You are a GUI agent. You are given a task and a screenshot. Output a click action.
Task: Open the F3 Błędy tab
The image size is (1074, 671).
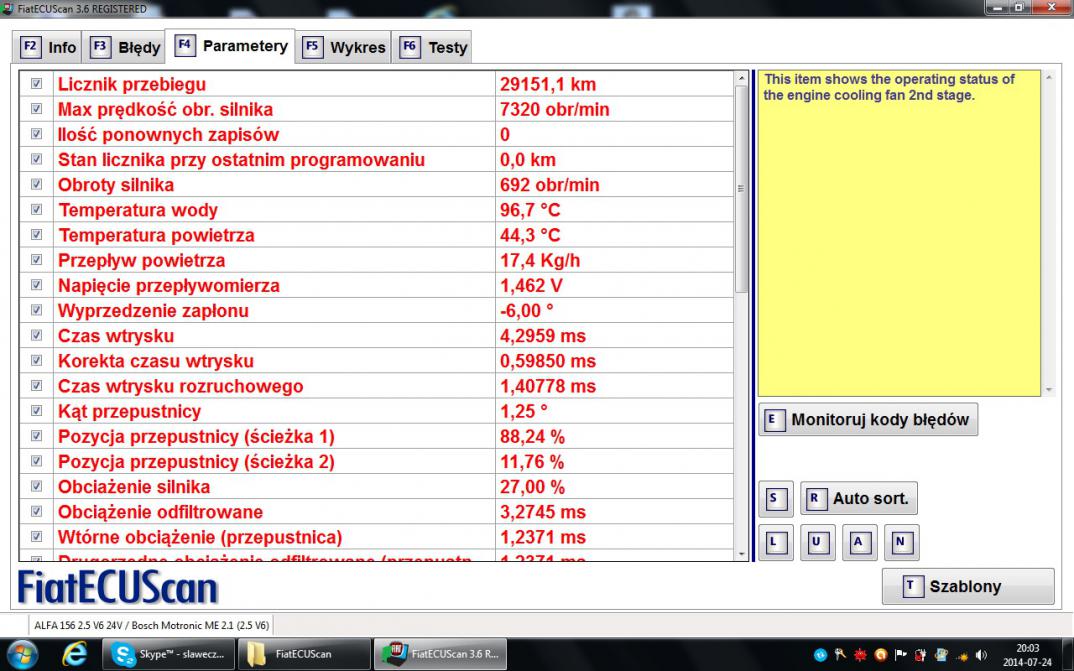(124, 47)
